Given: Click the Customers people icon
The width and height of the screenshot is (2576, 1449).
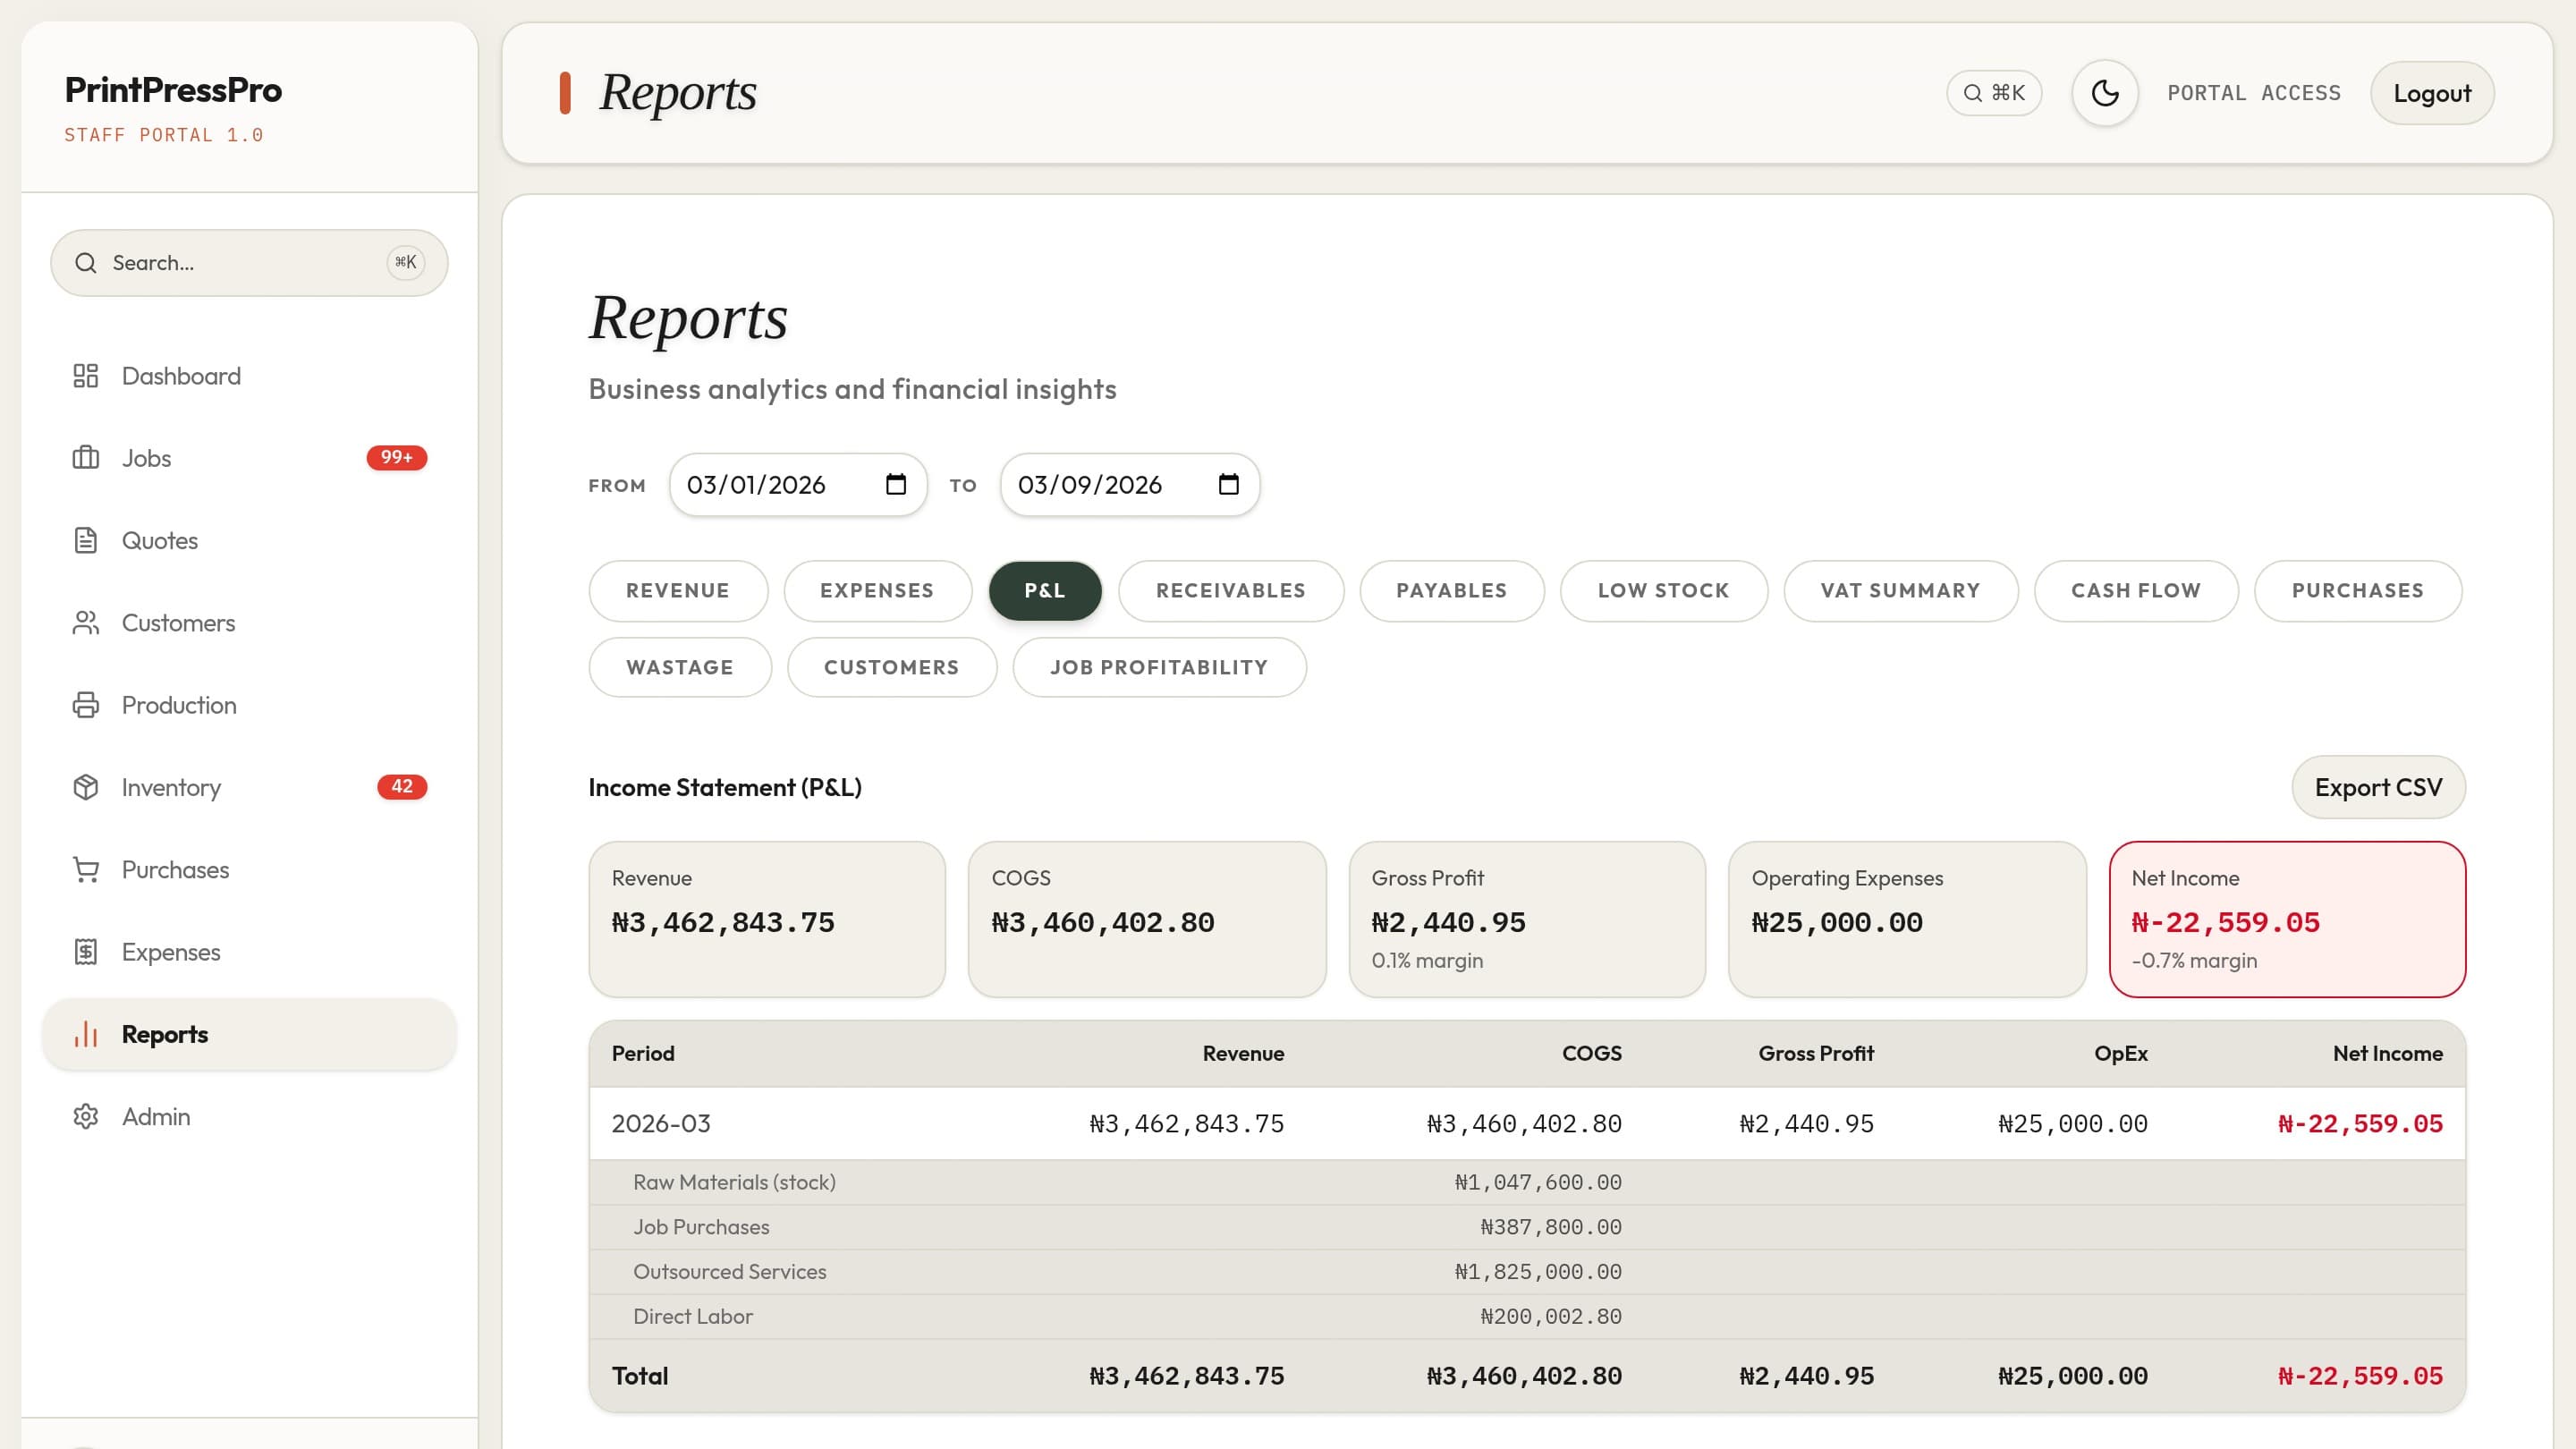Looking at the screenshot, I should click(86, 622).
